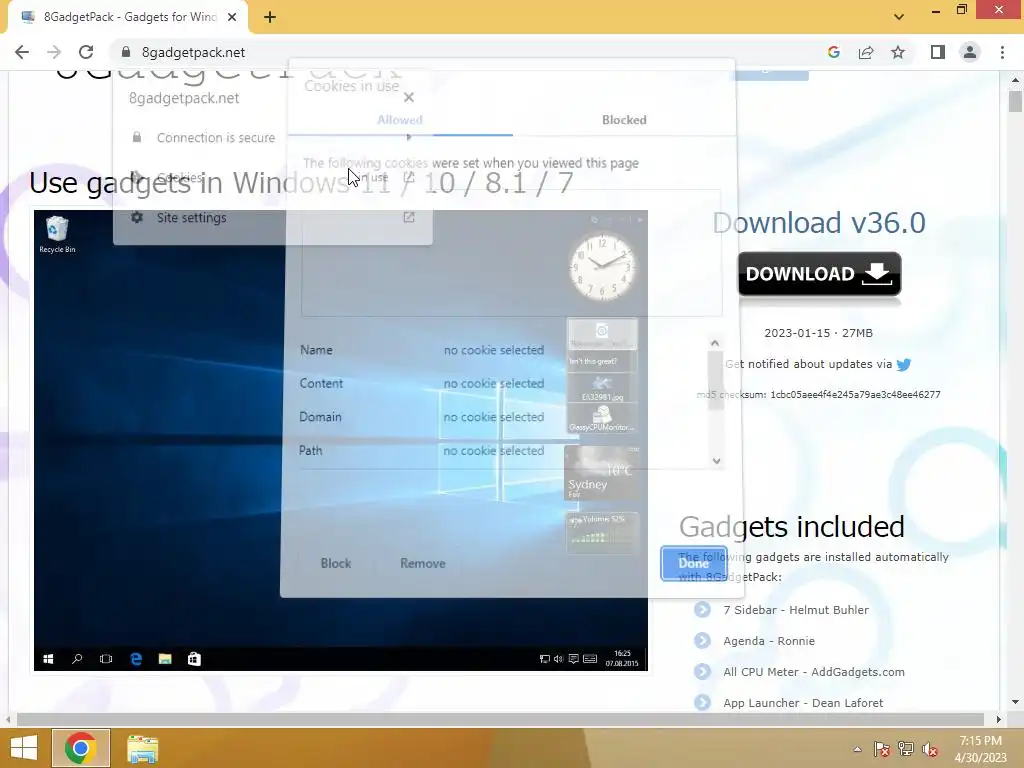
Task: Click the taskbar clock showing 7:15 PM
Action: tap(980, 749)
